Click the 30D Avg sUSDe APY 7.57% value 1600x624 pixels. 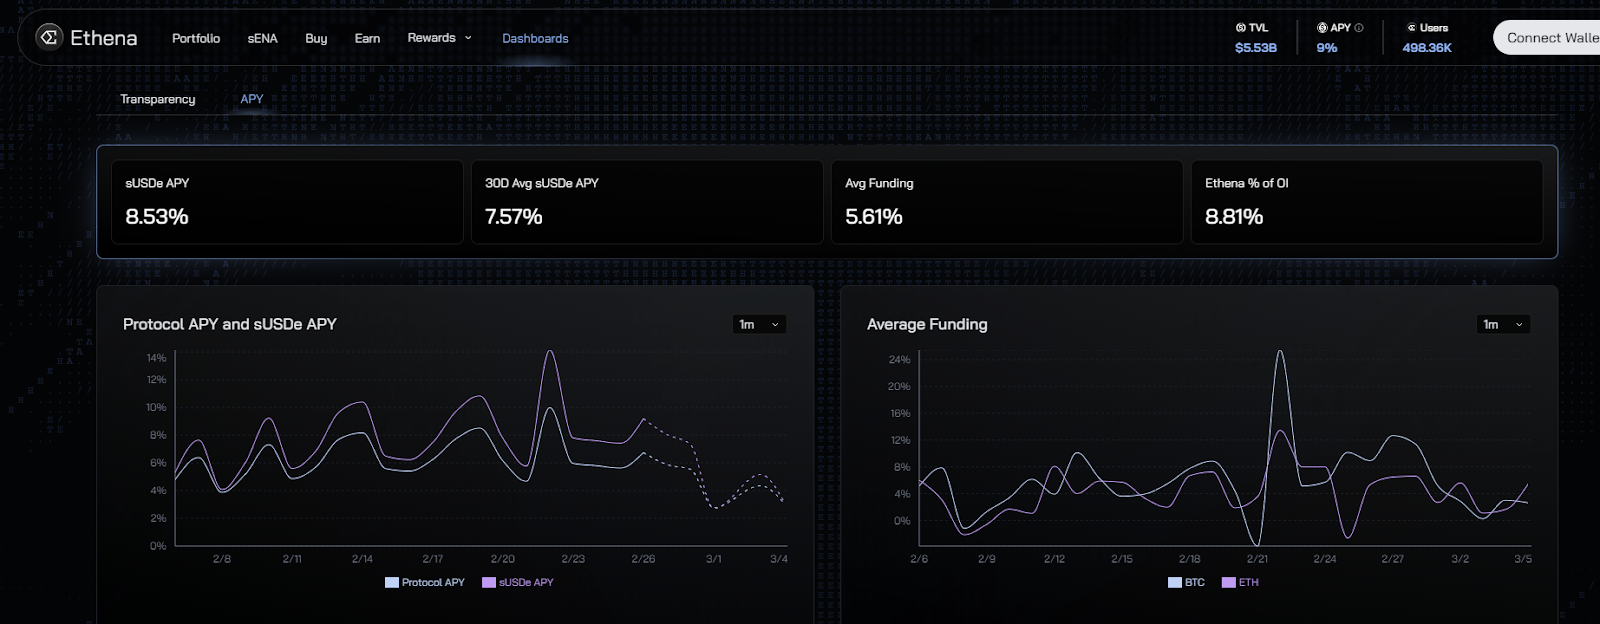(x=514, y=216)
